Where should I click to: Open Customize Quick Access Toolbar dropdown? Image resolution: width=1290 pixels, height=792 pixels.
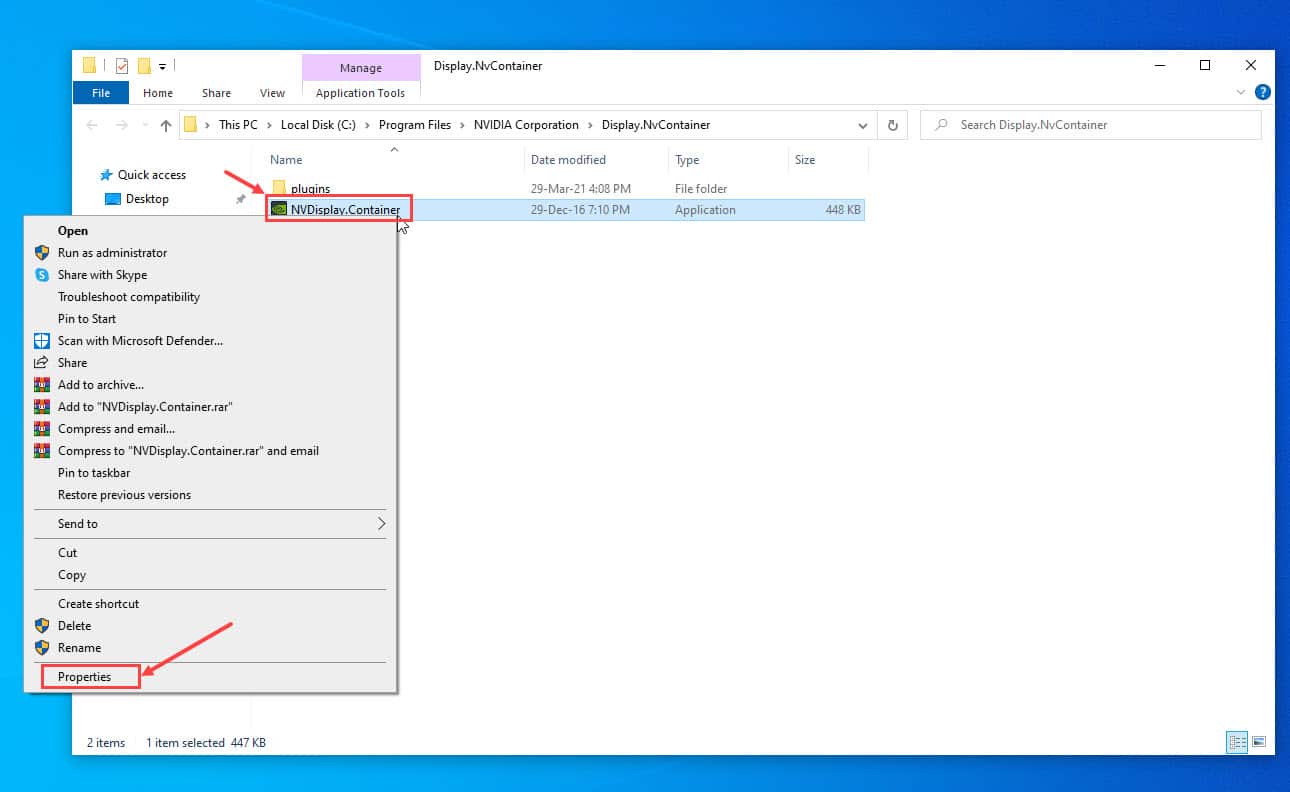pyautogui.click(x=162, y=67)
